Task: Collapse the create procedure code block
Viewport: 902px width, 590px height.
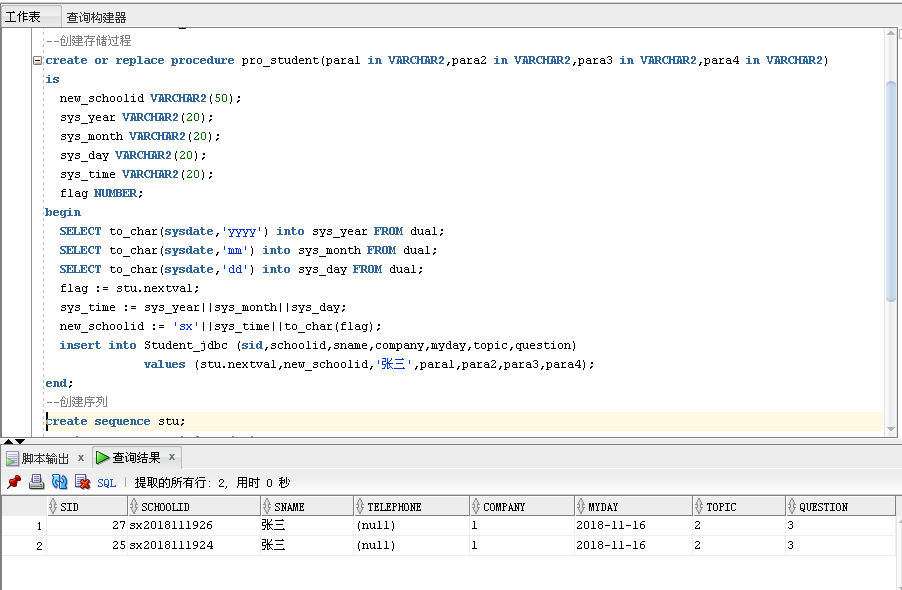Action: [x=37, y=60]
